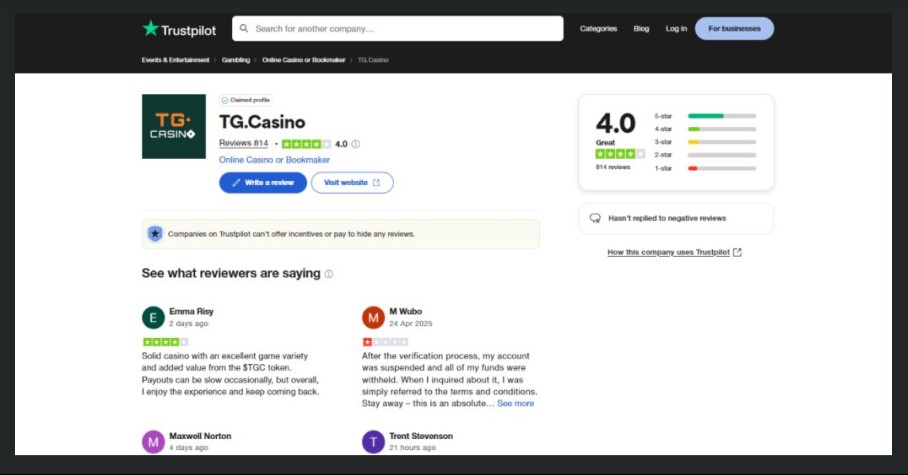The height and width of the screenshot is (475, 908).
Task: Open the Categories menu
Action: (x=598, y=29)
